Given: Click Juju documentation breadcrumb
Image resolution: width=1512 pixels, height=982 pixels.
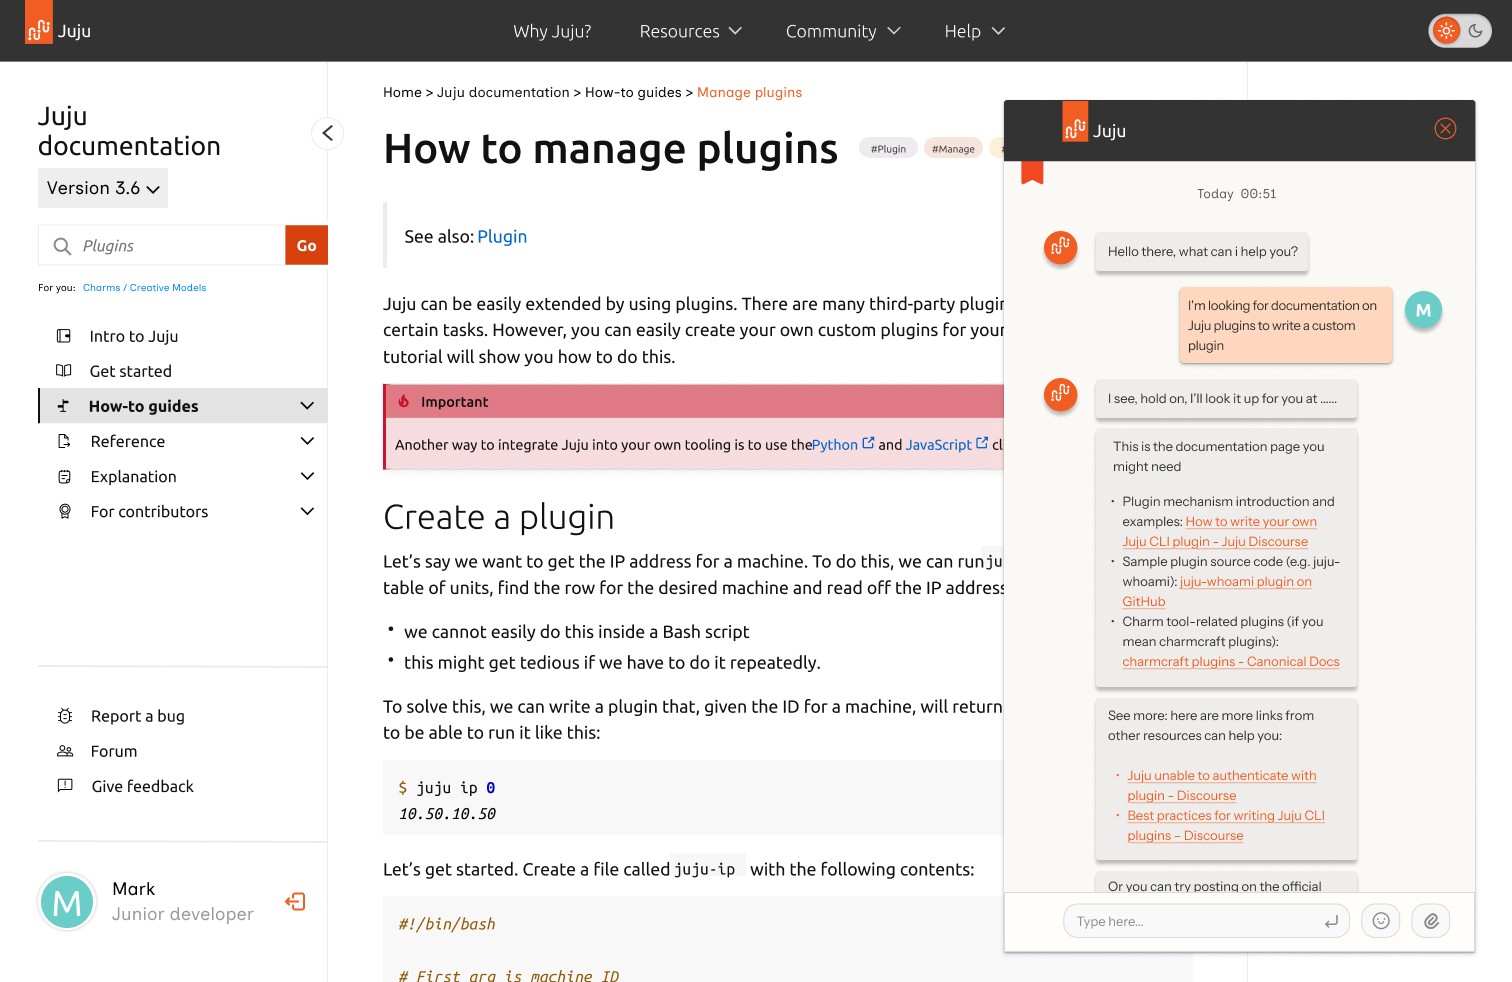Looking at the screenshot, I should (x=503, y=92).
